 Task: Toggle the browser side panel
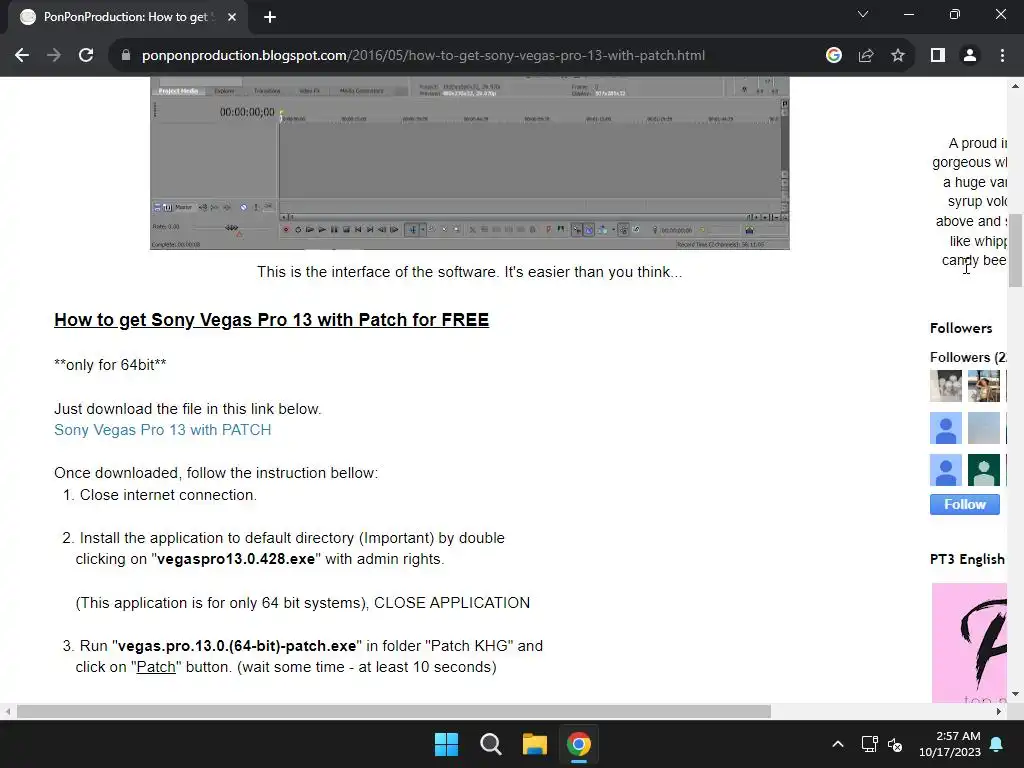[938, 56]
